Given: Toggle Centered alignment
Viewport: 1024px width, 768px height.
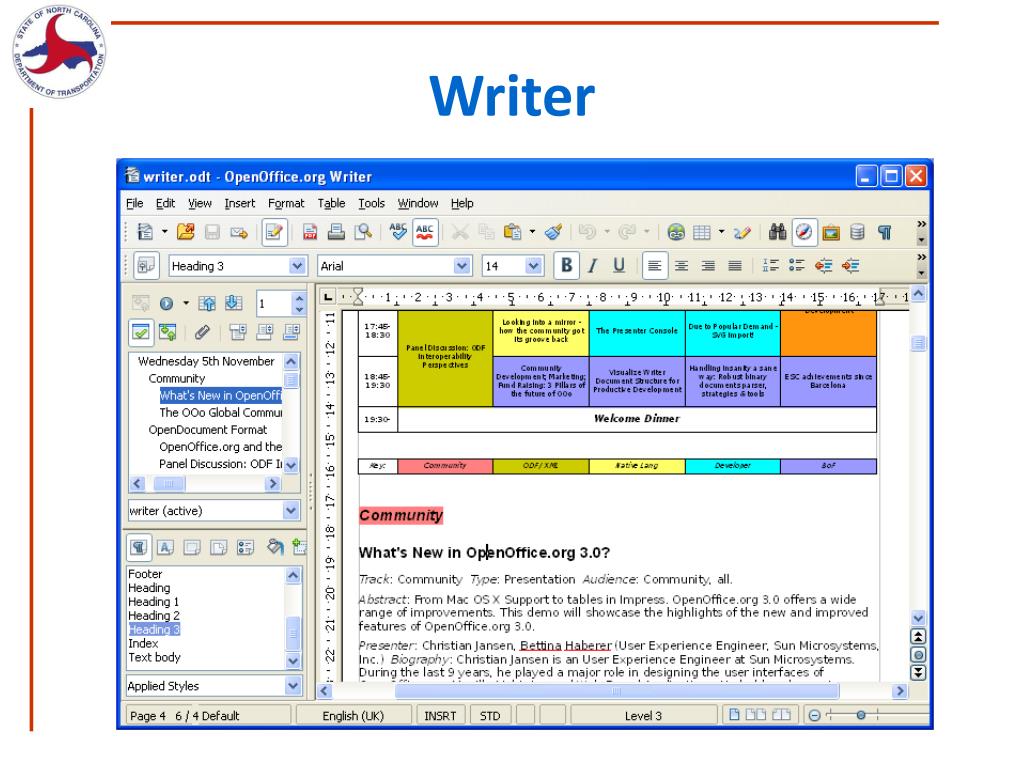Looking at the screenshot, I should 681,266.
